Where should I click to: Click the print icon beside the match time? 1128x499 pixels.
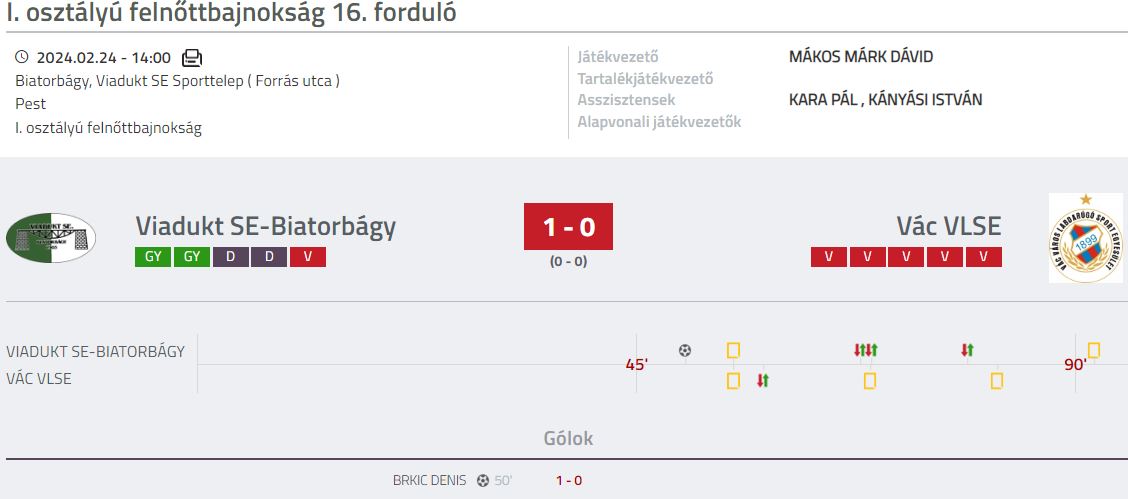[192, 58]
